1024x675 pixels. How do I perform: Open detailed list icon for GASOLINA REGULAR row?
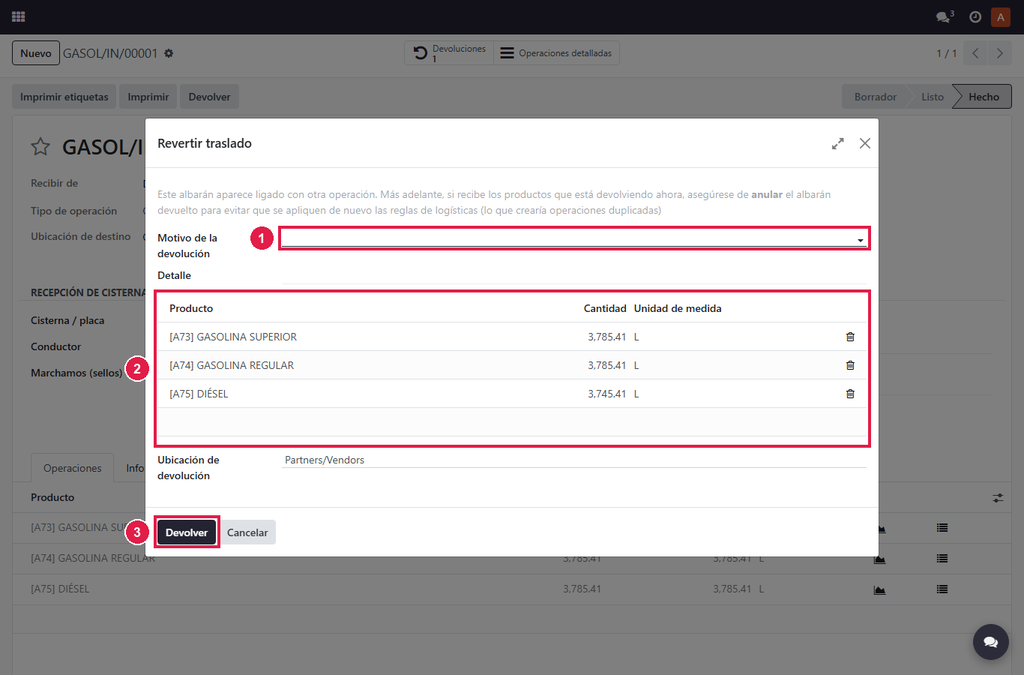[942, 558]
